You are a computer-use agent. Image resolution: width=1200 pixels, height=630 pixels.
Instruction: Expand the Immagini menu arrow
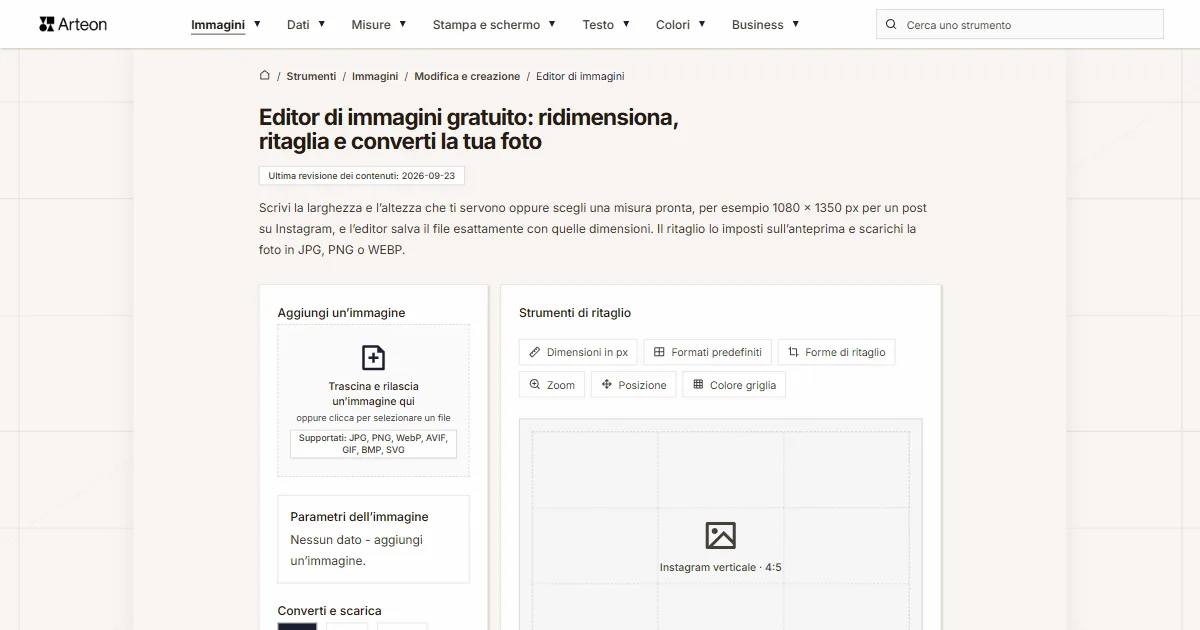point(257,24)
